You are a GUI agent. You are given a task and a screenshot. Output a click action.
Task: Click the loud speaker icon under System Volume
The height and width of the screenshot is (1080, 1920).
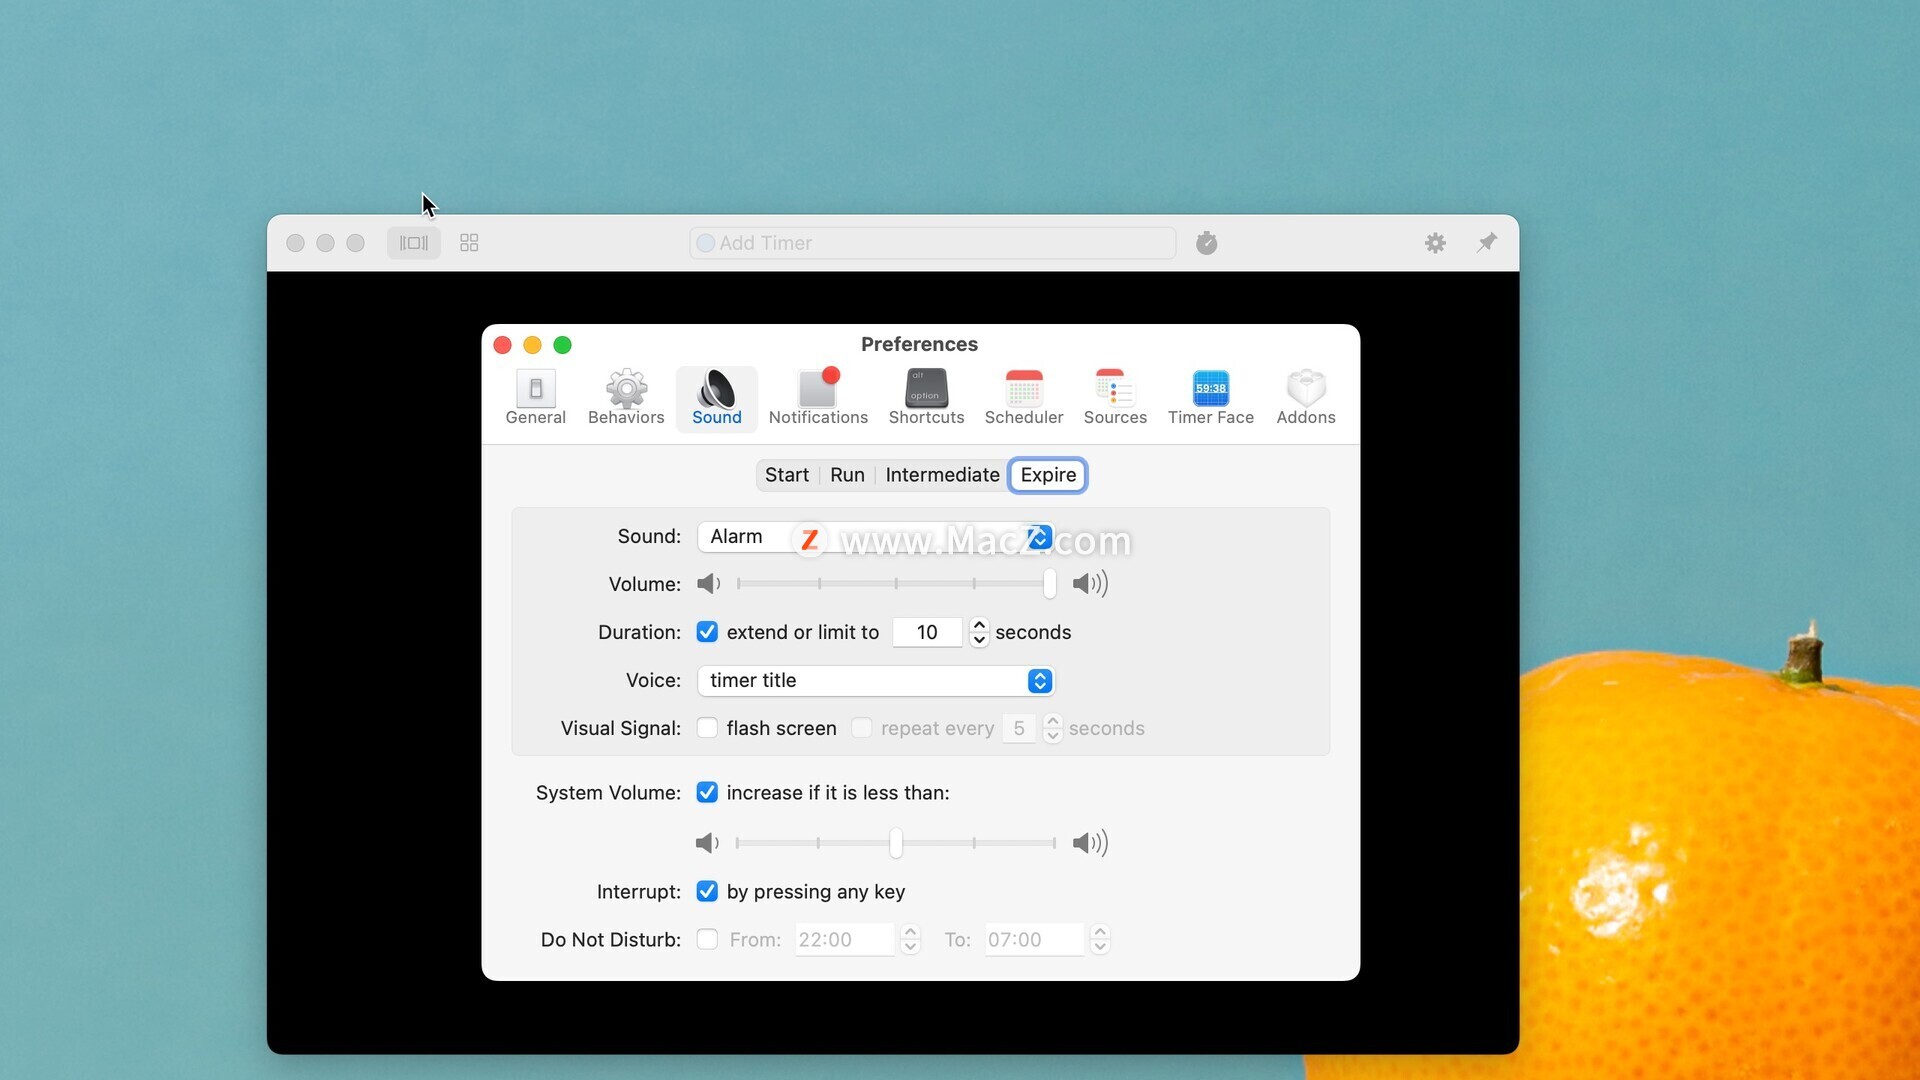click(1090, 843)
